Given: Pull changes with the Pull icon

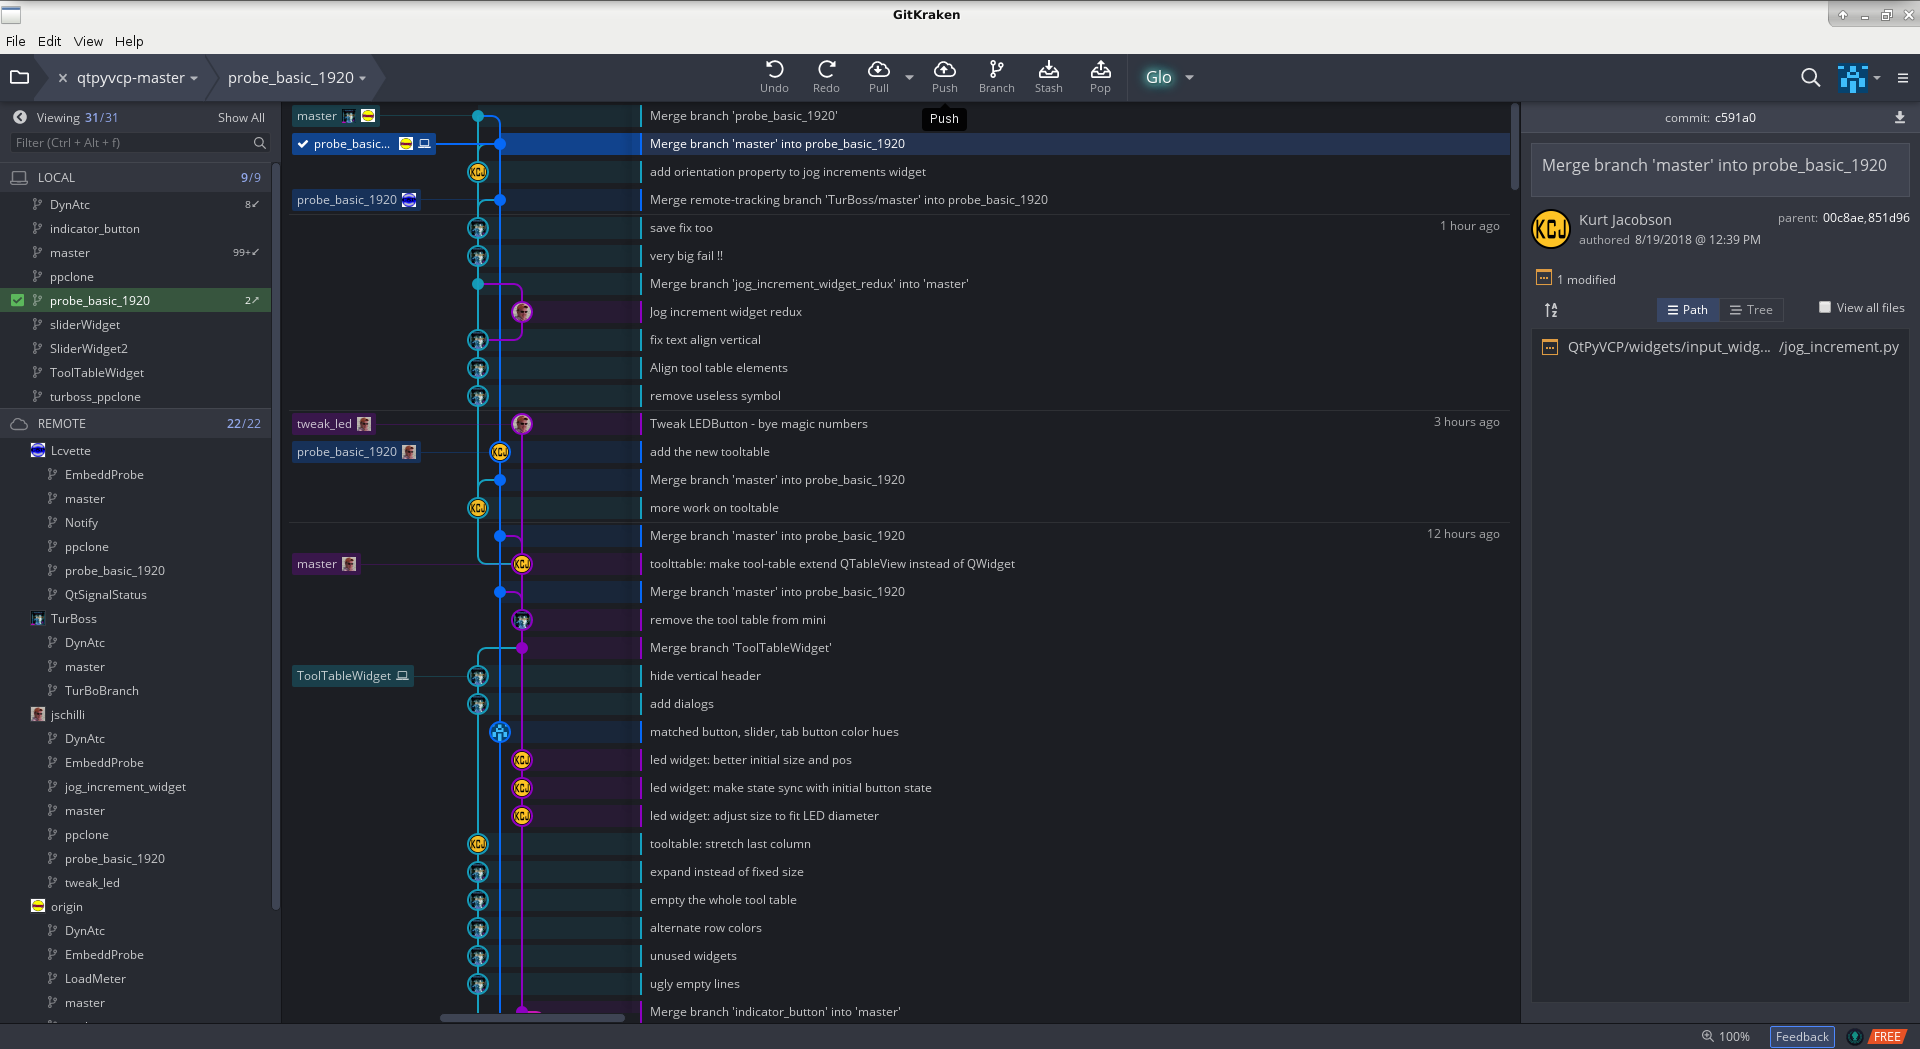Looking at the screenshot, I should tap(878, 69).
